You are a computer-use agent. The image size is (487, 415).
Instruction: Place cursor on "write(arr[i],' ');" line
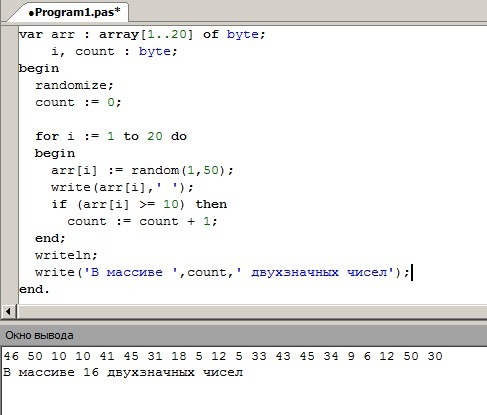(x=122, y=187)
